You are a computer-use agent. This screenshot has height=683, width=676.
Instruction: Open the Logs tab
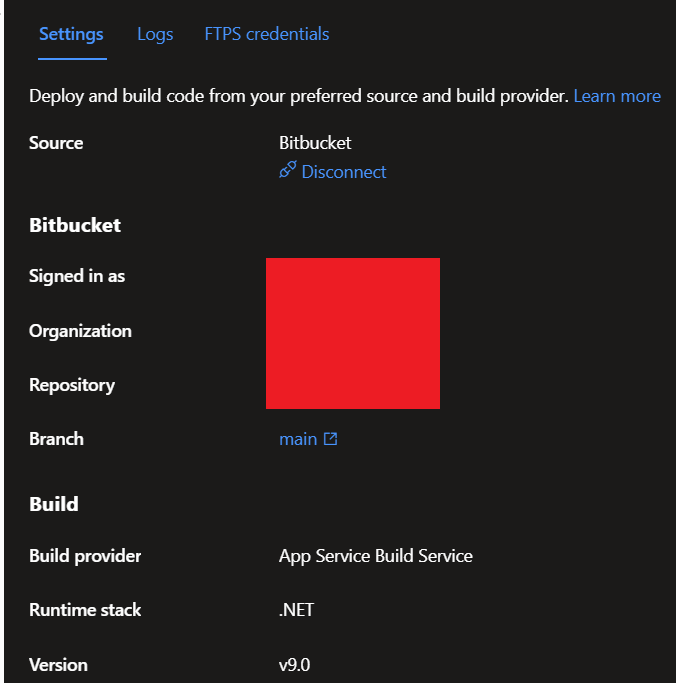tap(155, 34)
